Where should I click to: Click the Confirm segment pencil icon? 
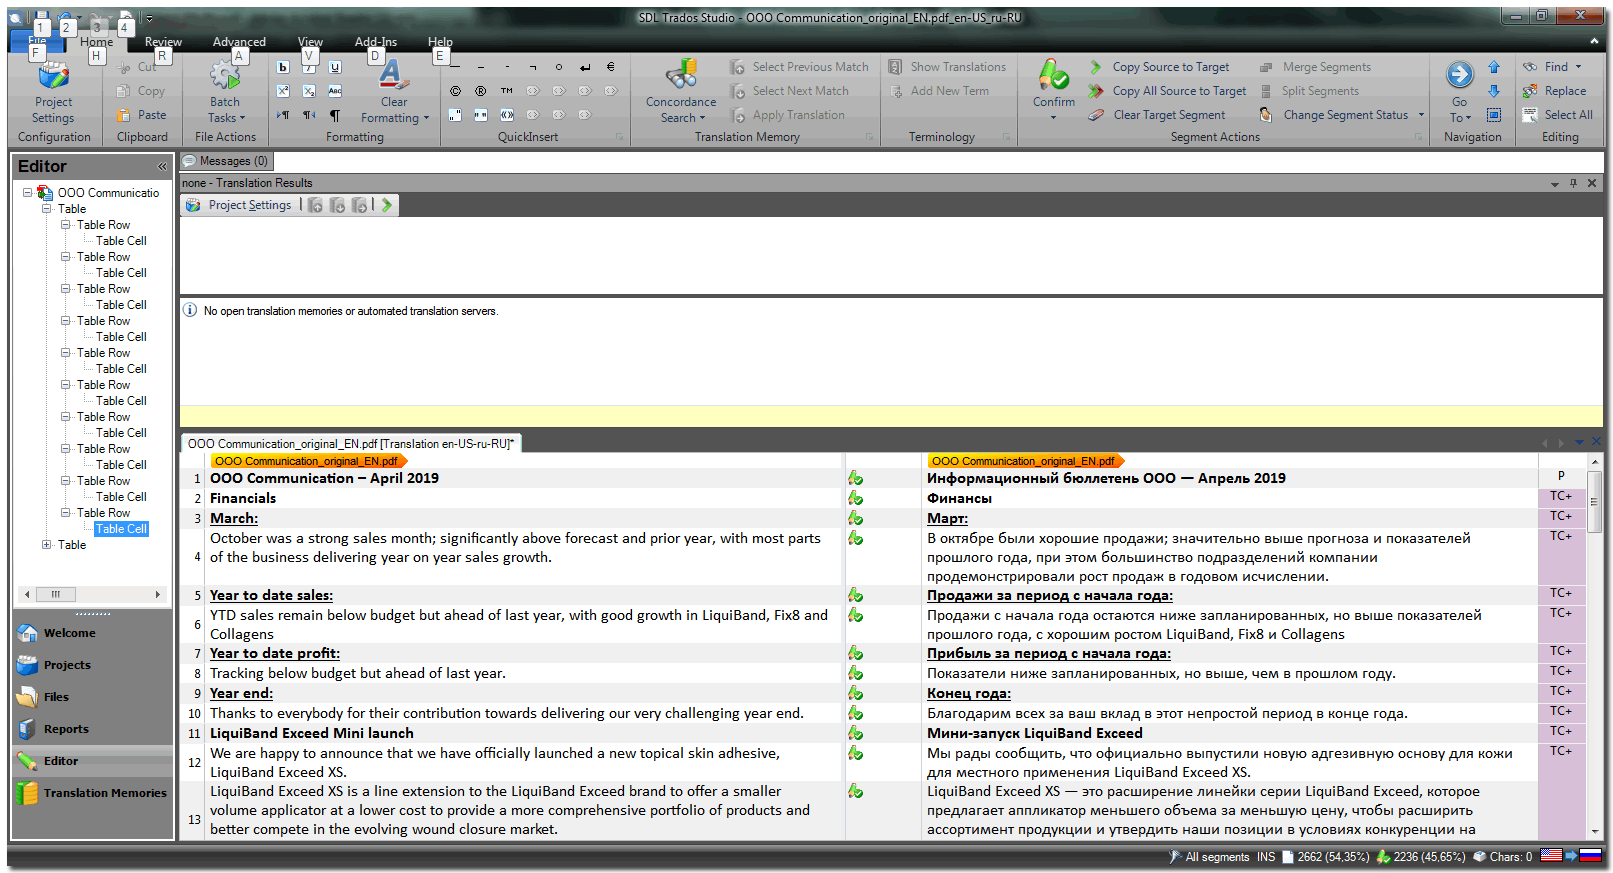click(1053, 75)
